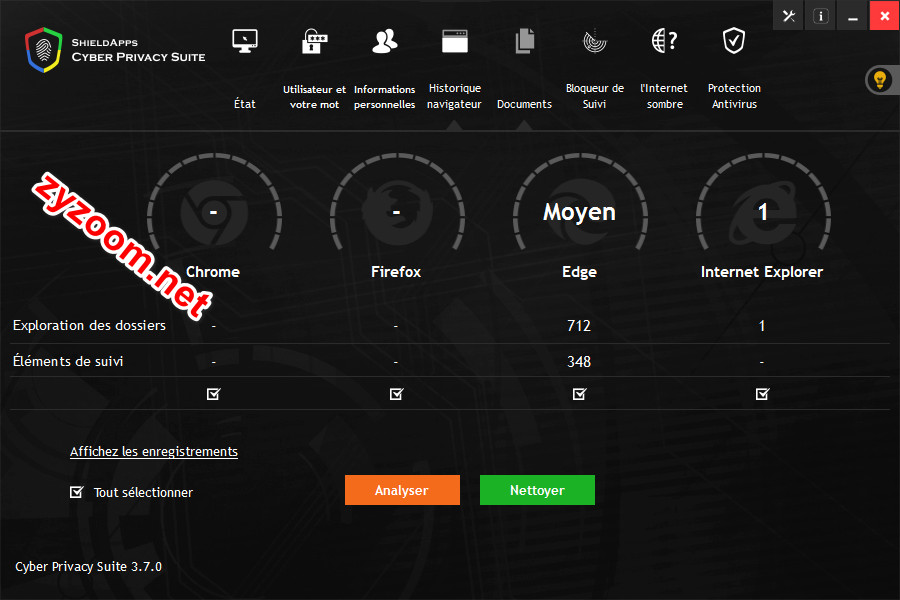
Task: Click the Edge gauge showing Moyen
Action: tap(580, 202)
